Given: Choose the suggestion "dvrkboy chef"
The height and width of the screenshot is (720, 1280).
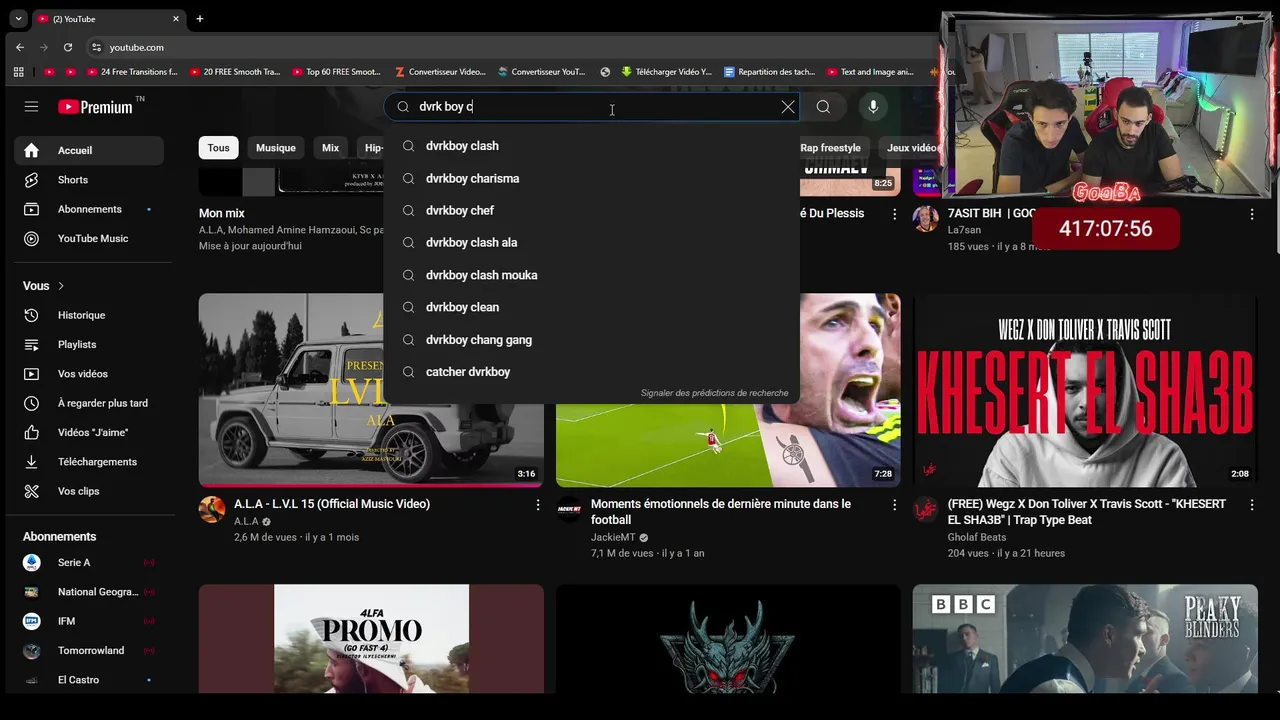Looking at the screenshot, I should pyautogui.click(x=591, y=211).
